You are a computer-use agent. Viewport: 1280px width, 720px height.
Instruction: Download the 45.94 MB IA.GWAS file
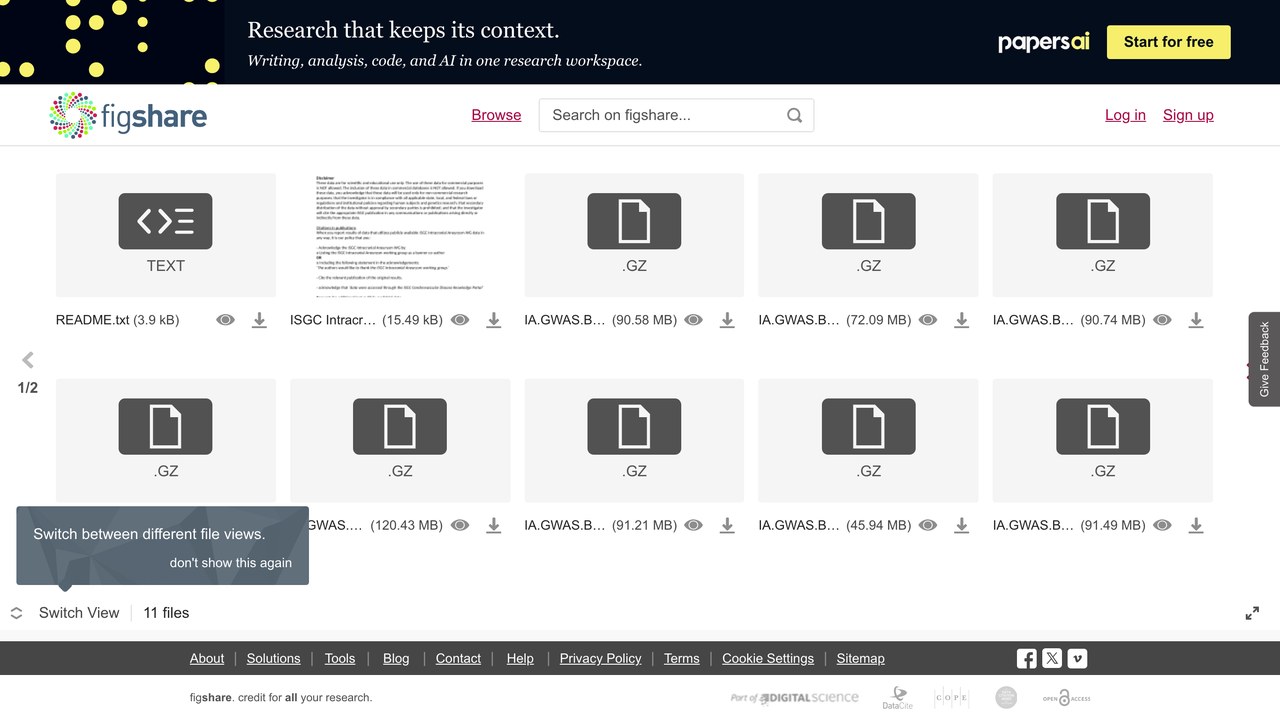(962, 525)
